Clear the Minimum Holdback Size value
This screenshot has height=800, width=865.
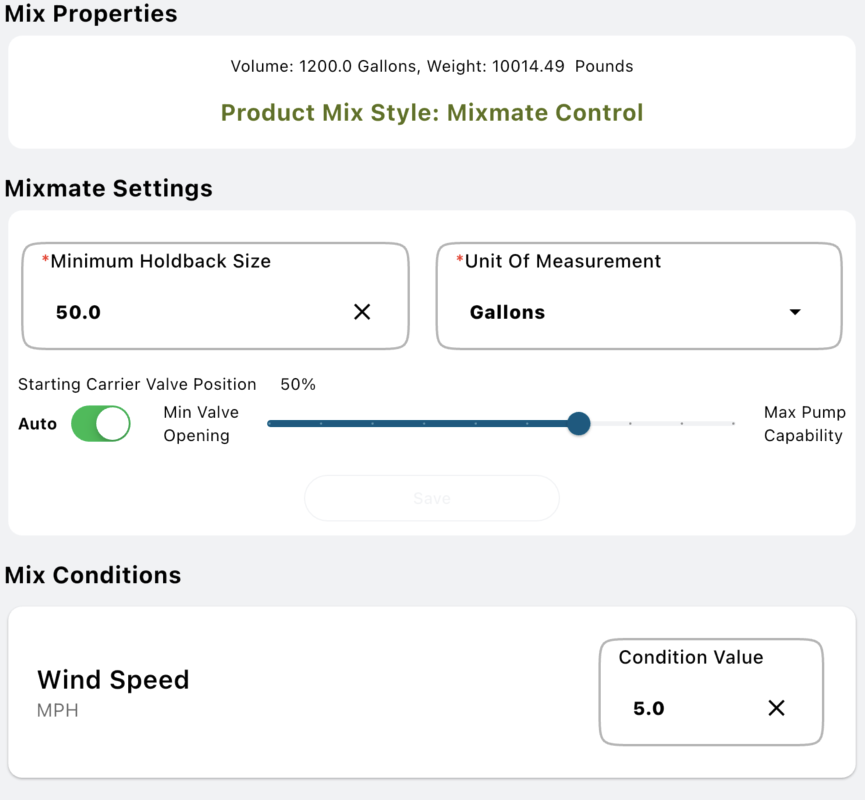click(362, 312)
